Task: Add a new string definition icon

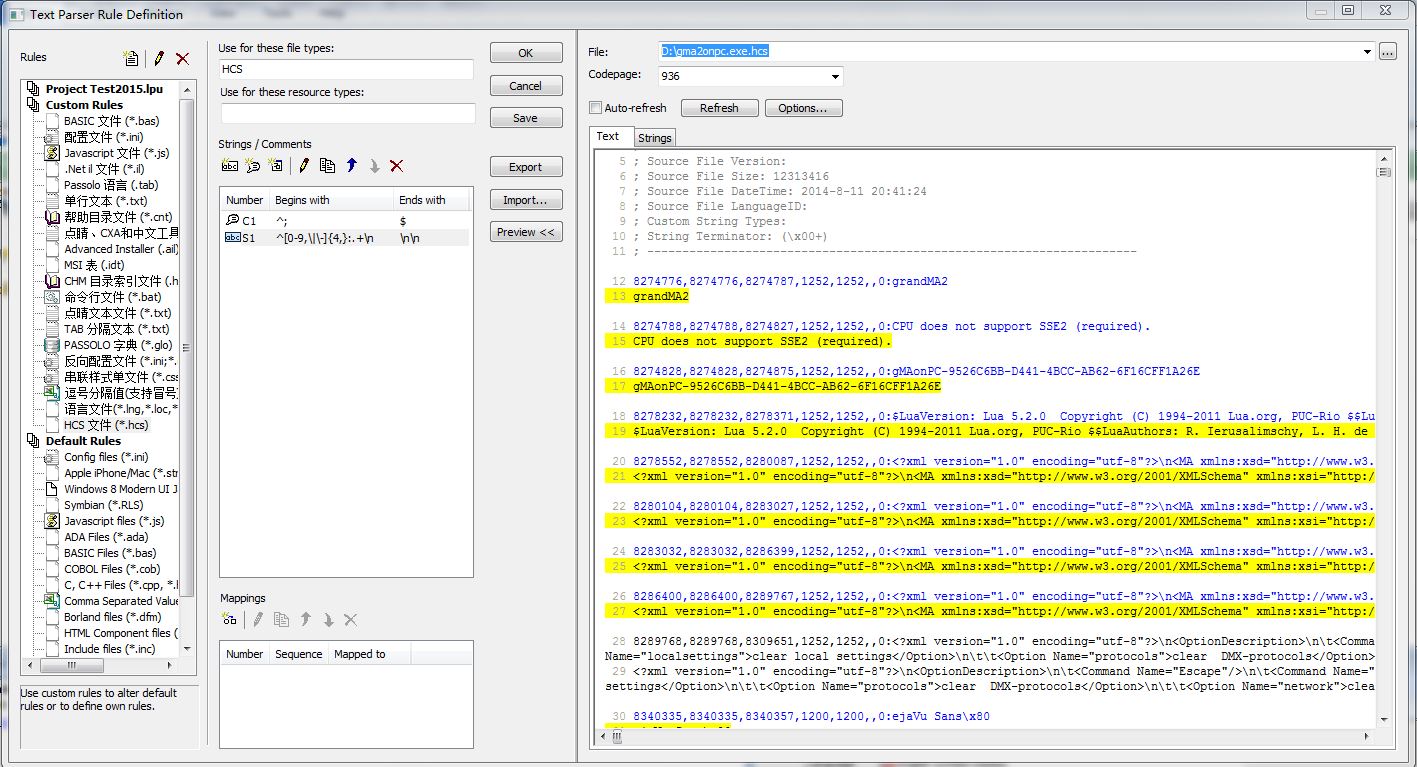Action: click(x=229, y=166)
